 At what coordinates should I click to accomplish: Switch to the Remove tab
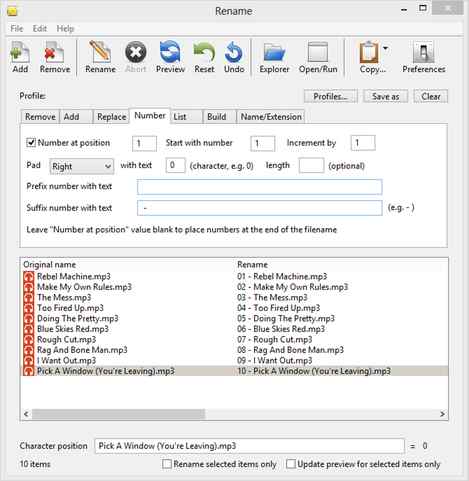(x=40, y=117)
